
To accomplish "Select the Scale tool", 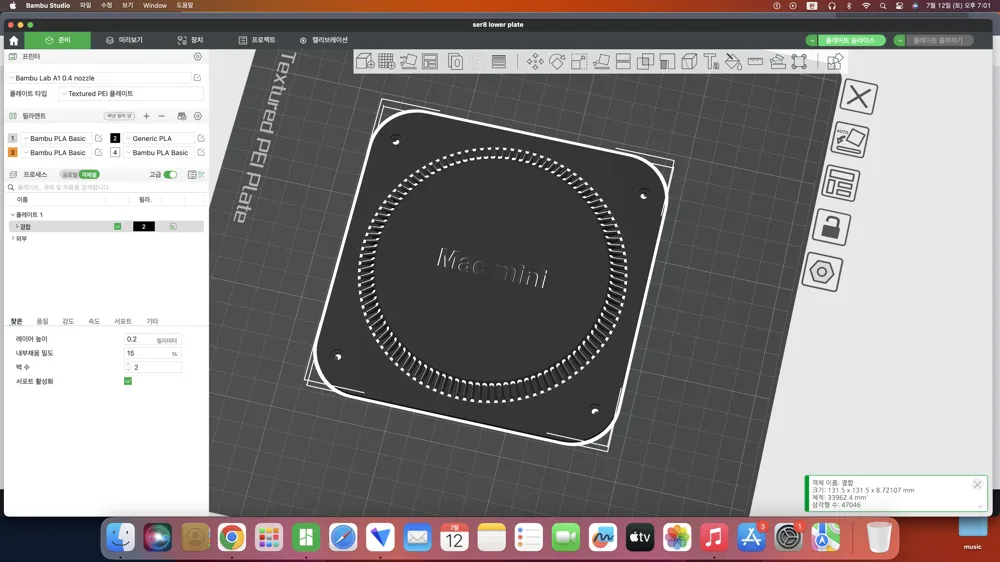I will click(578, 61).
